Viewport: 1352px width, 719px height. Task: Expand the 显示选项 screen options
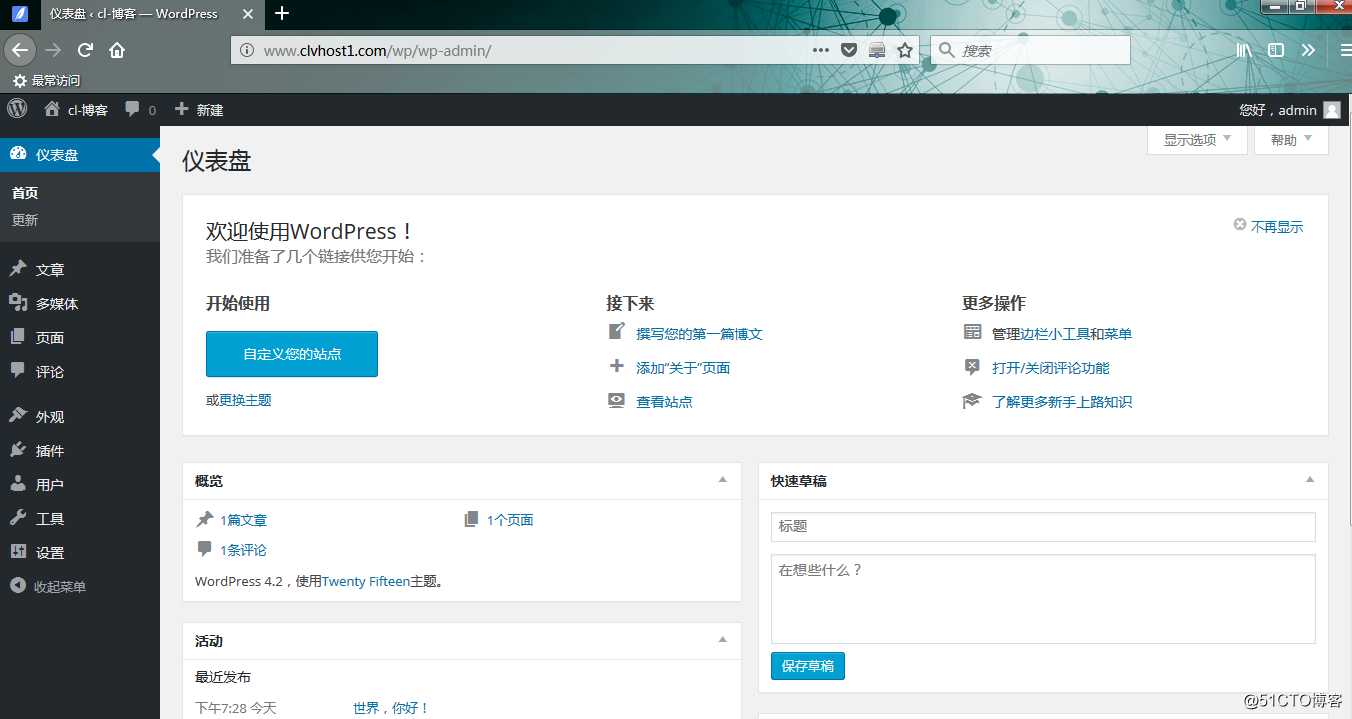tap(1197, 140)
